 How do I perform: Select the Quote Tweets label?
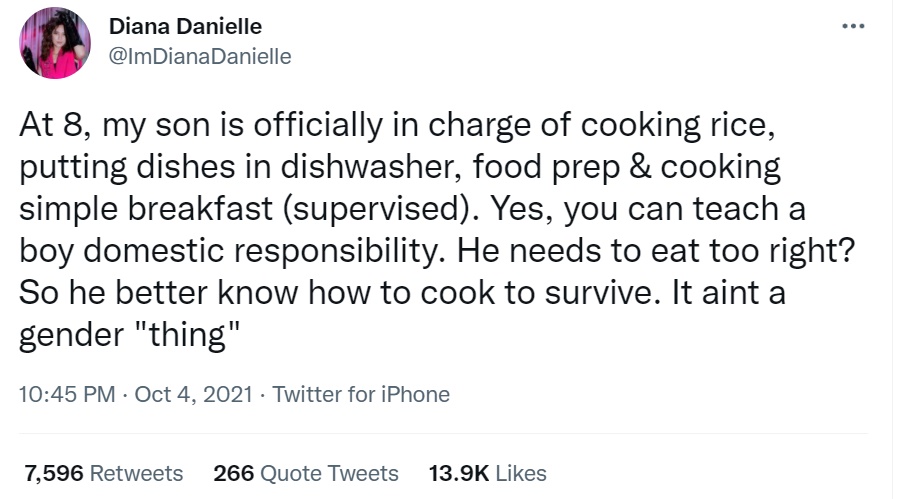pyautogui.click(x=329, y=473)
